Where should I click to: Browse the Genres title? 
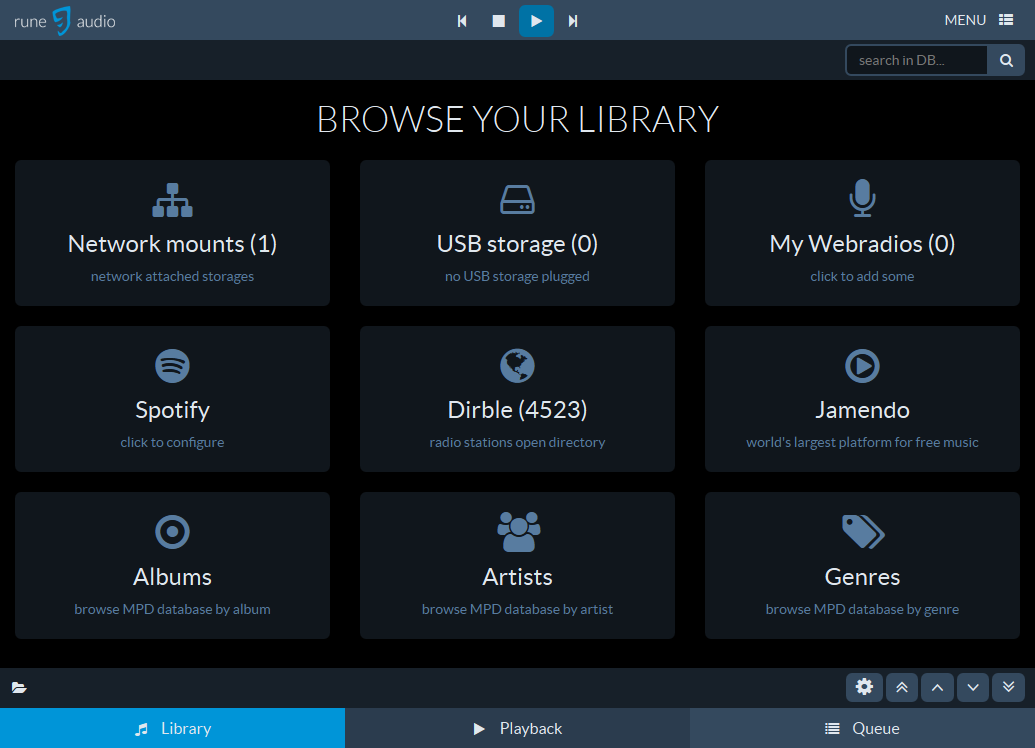point(862,577)
